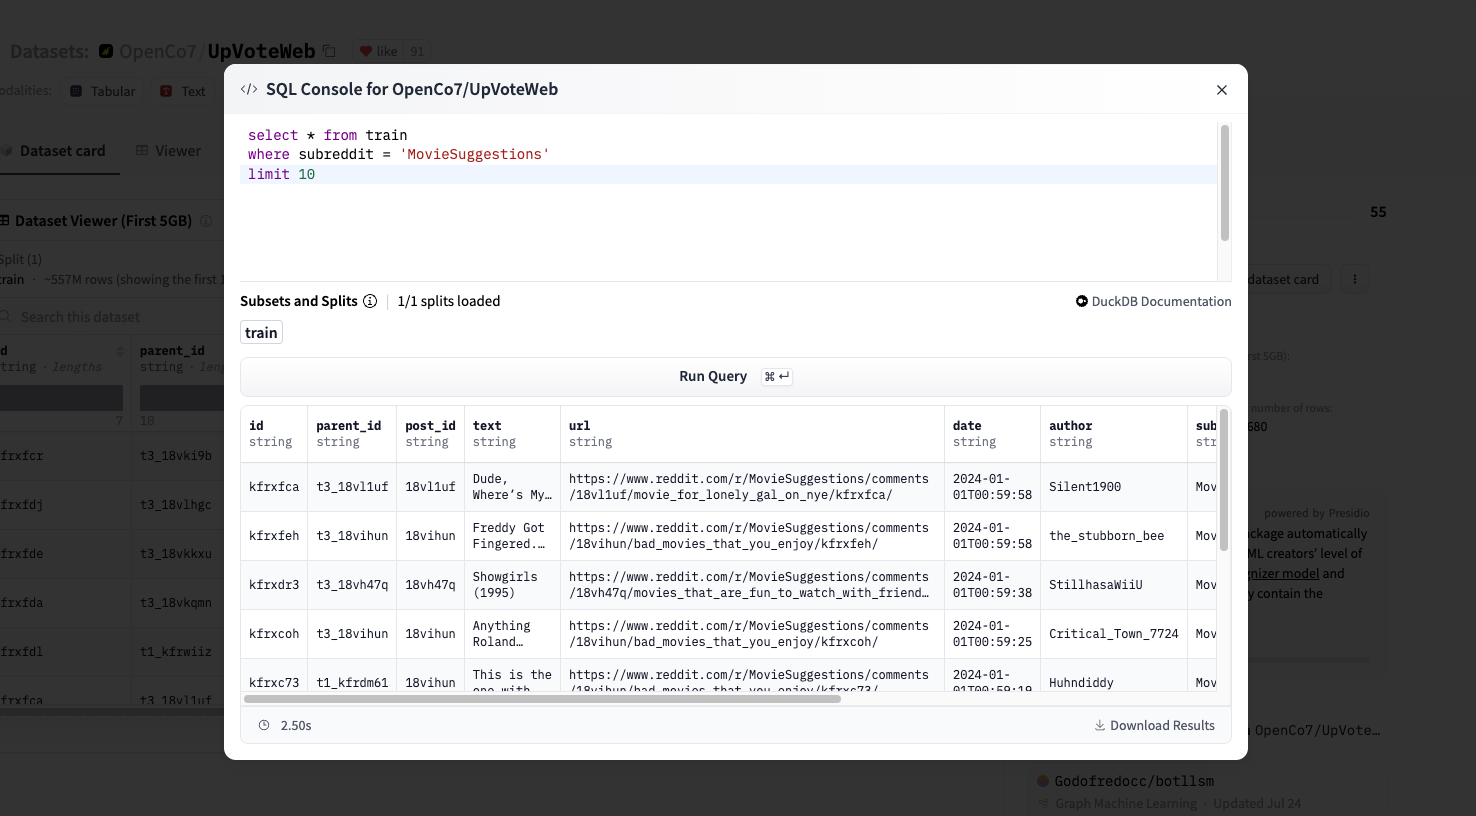Select the url column header
The height and width of the screenshot is (816, 1476).
pyautogui.click(x=580, y=426)
